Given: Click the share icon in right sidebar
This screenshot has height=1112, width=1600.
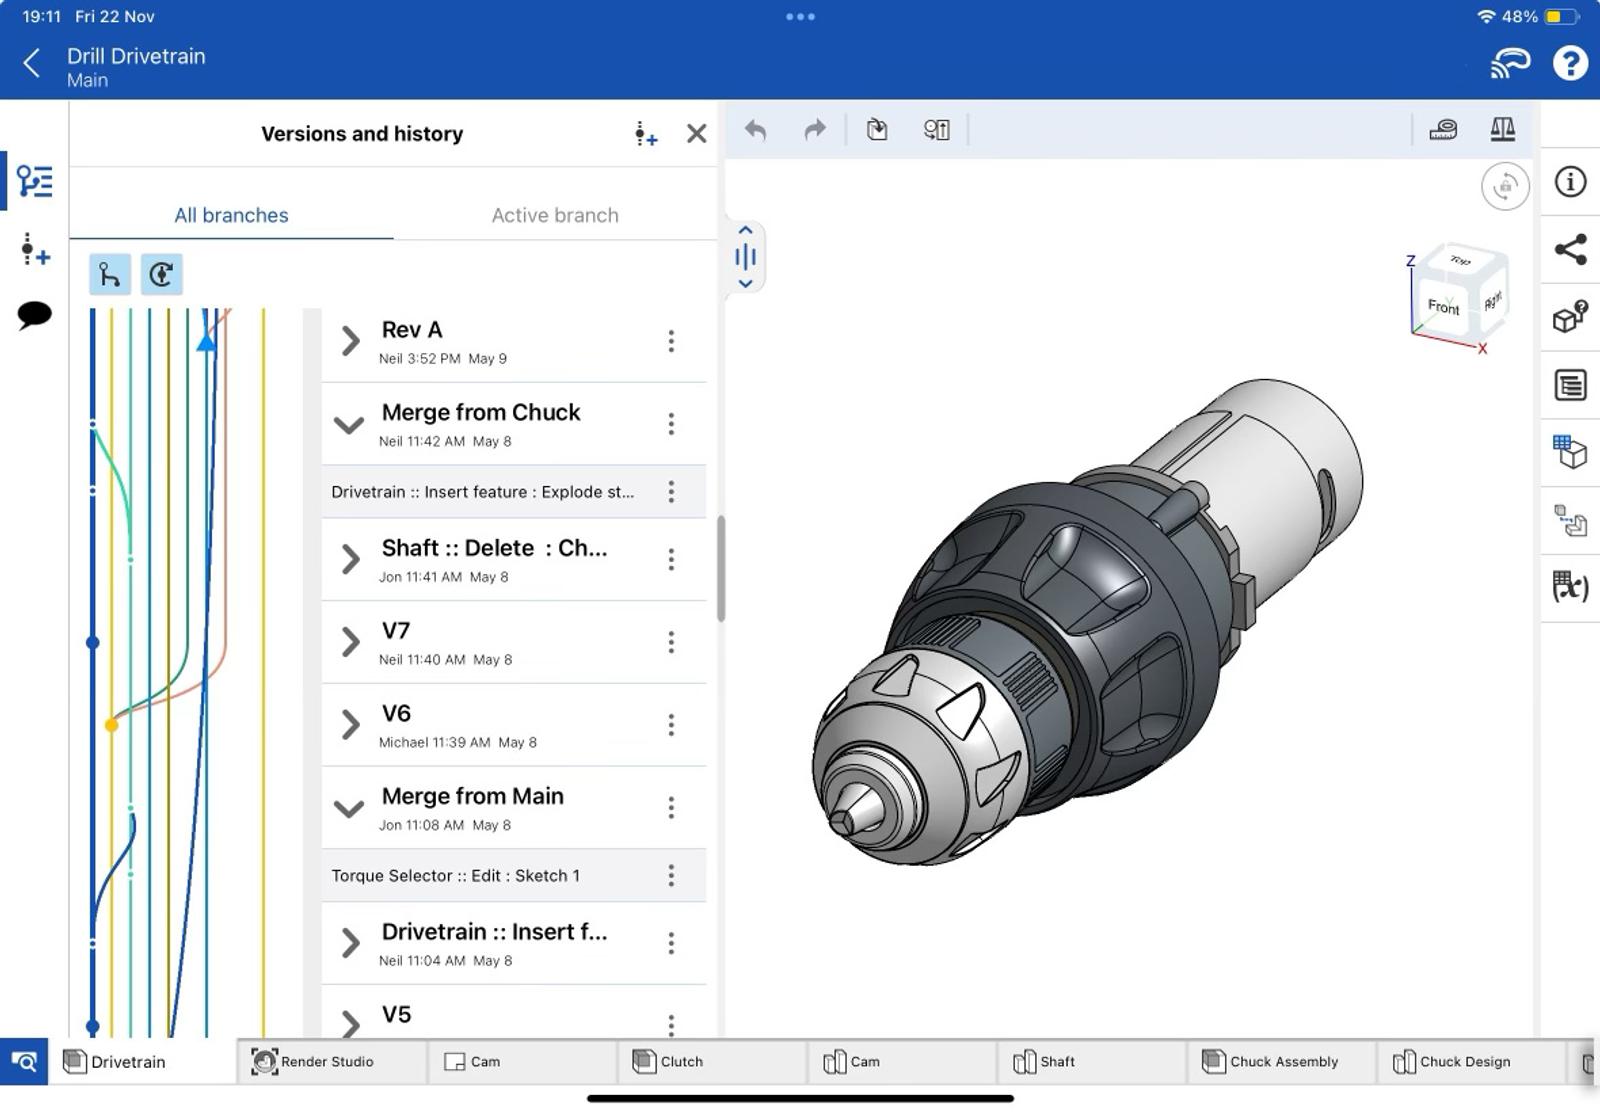Looking at the screenshot, I should (1570, 250).
